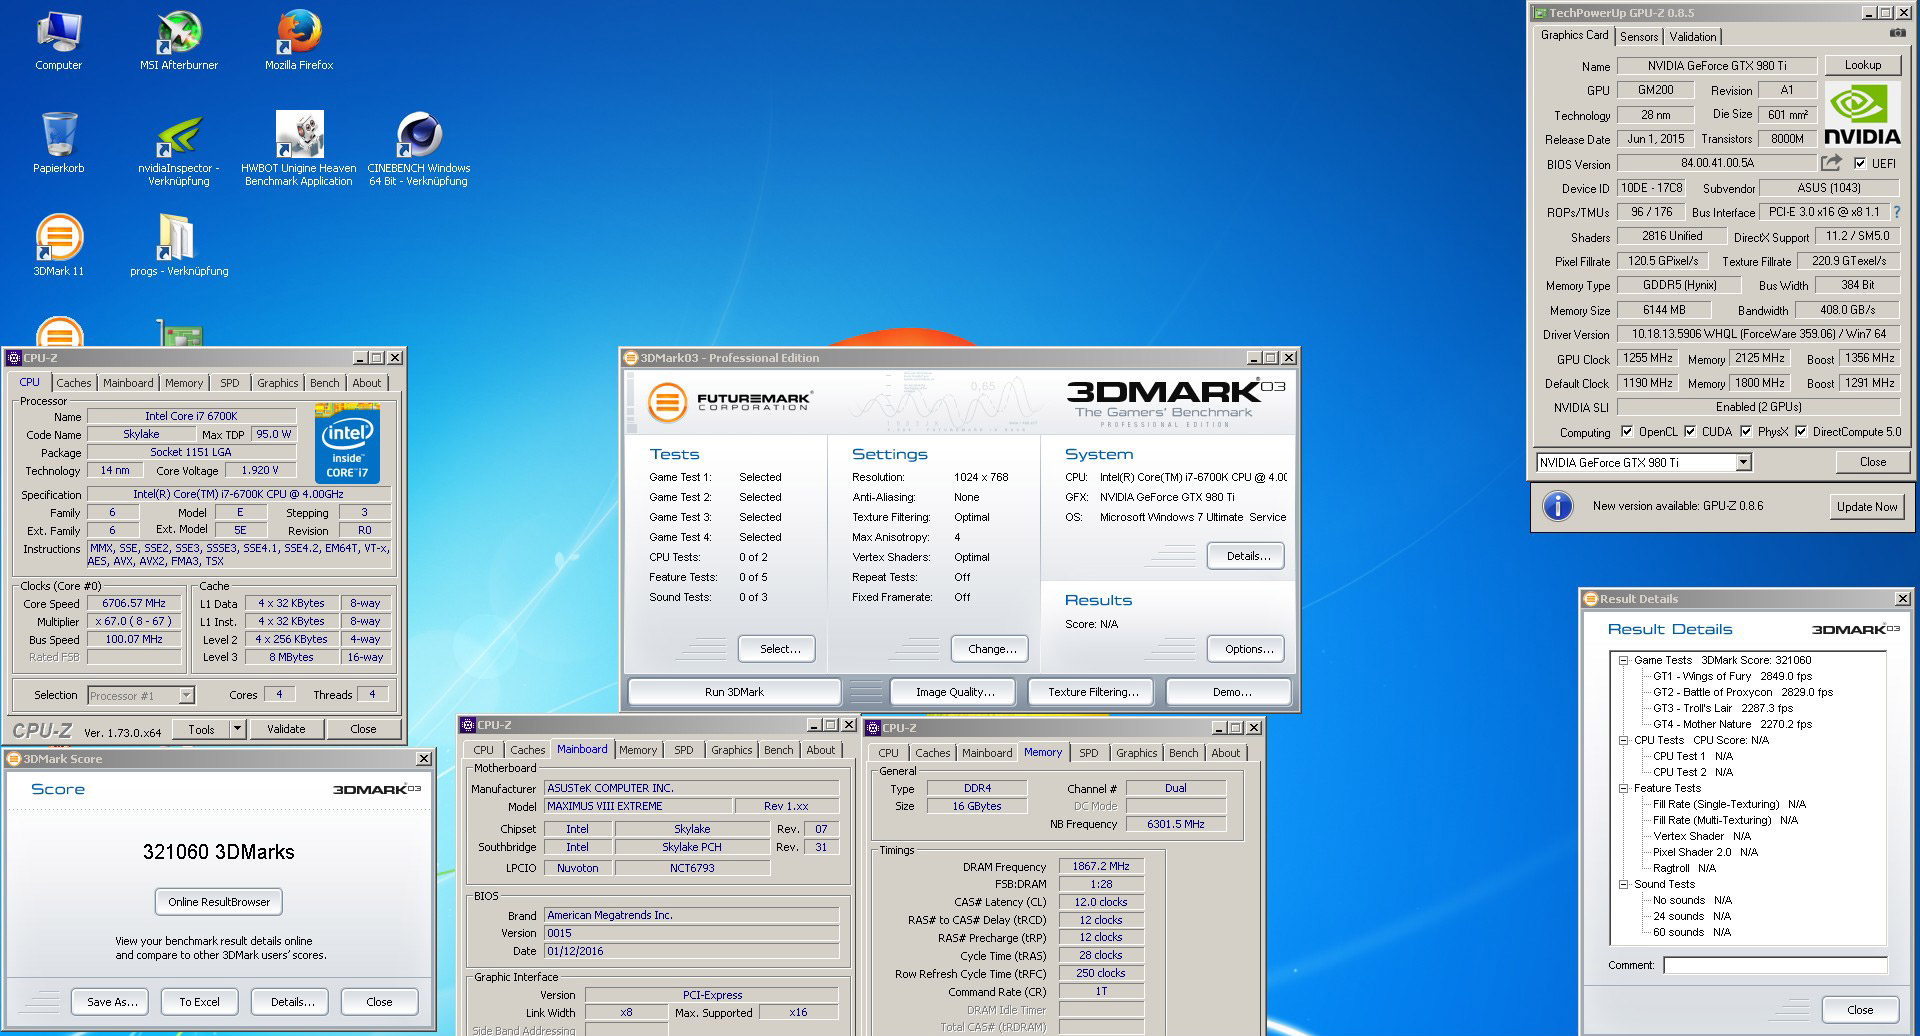This screenshot has height=1036, width=1920.
Task: Click the Texture Filtering... button
Action: (x=1093, y=692)
